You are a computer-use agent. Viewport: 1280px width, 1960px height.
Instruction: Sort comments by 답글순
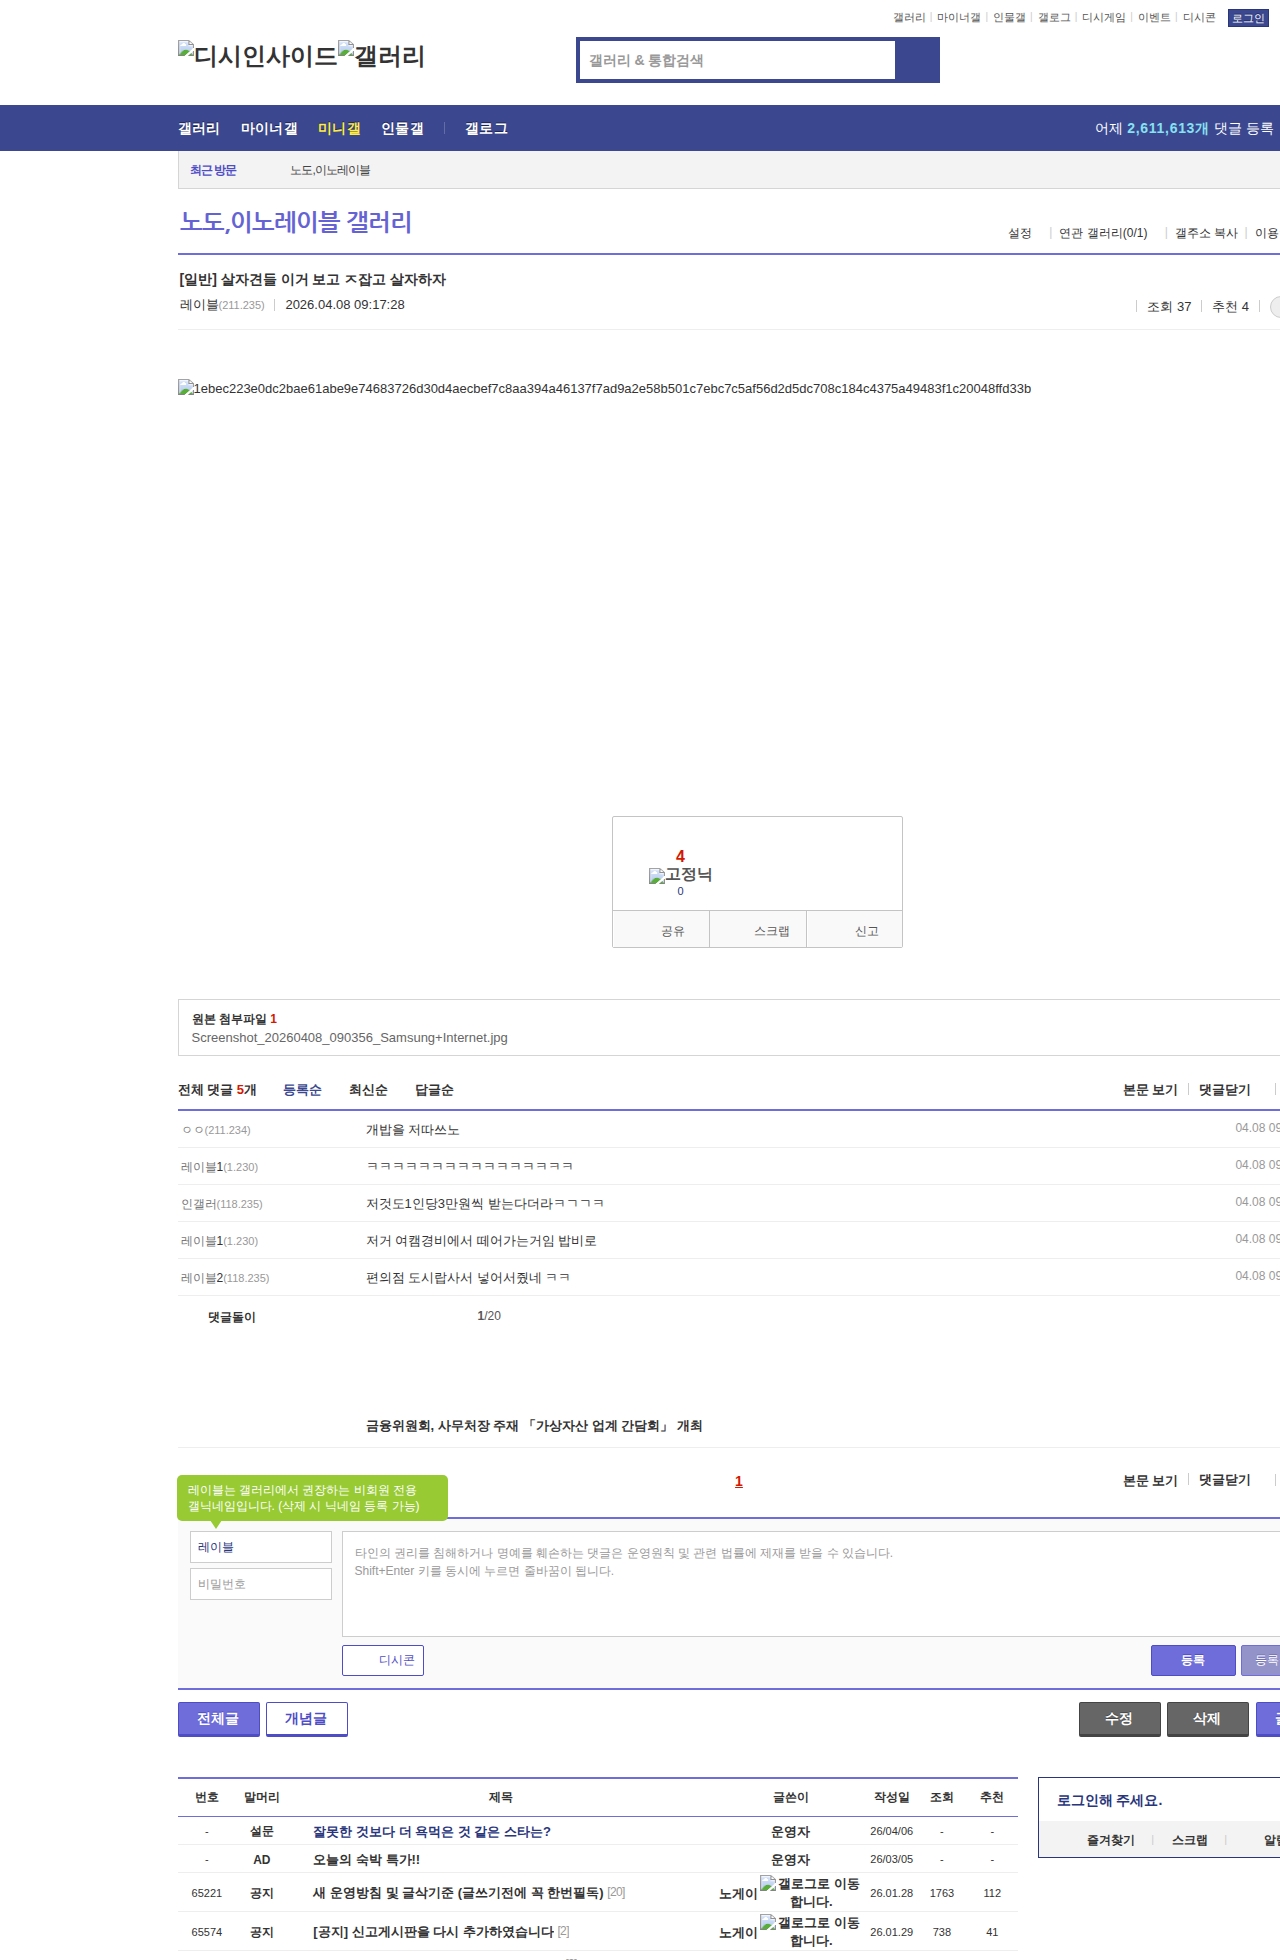click(434, 1090)
